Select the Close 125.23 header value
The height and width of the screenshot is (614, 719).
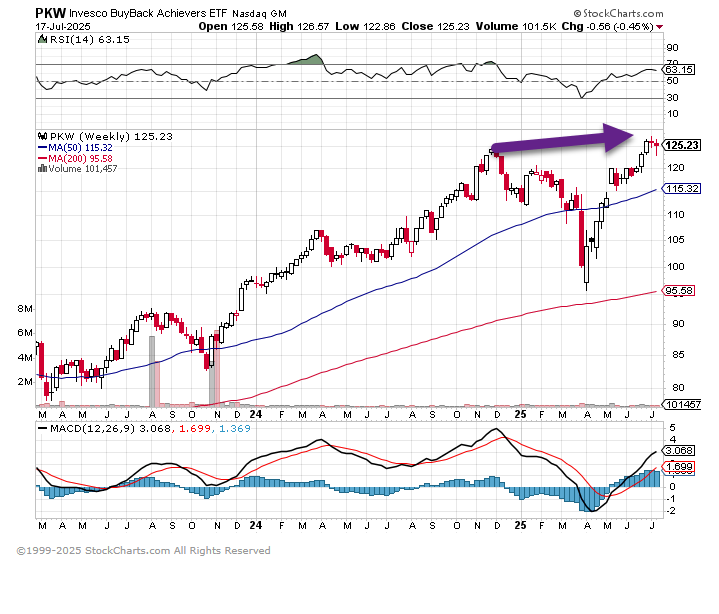tap(435, 27)
